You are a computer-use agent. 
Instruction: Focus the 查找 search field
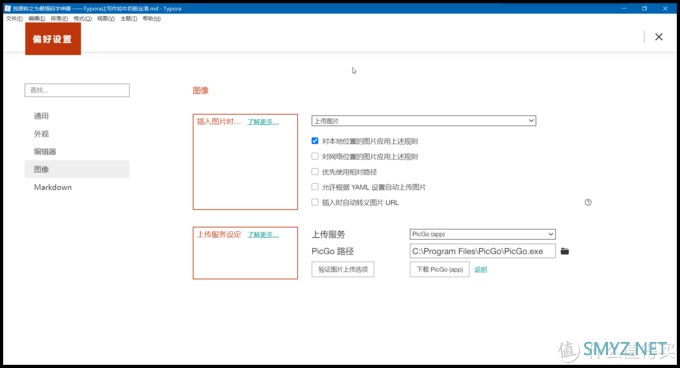pos(77,90)
